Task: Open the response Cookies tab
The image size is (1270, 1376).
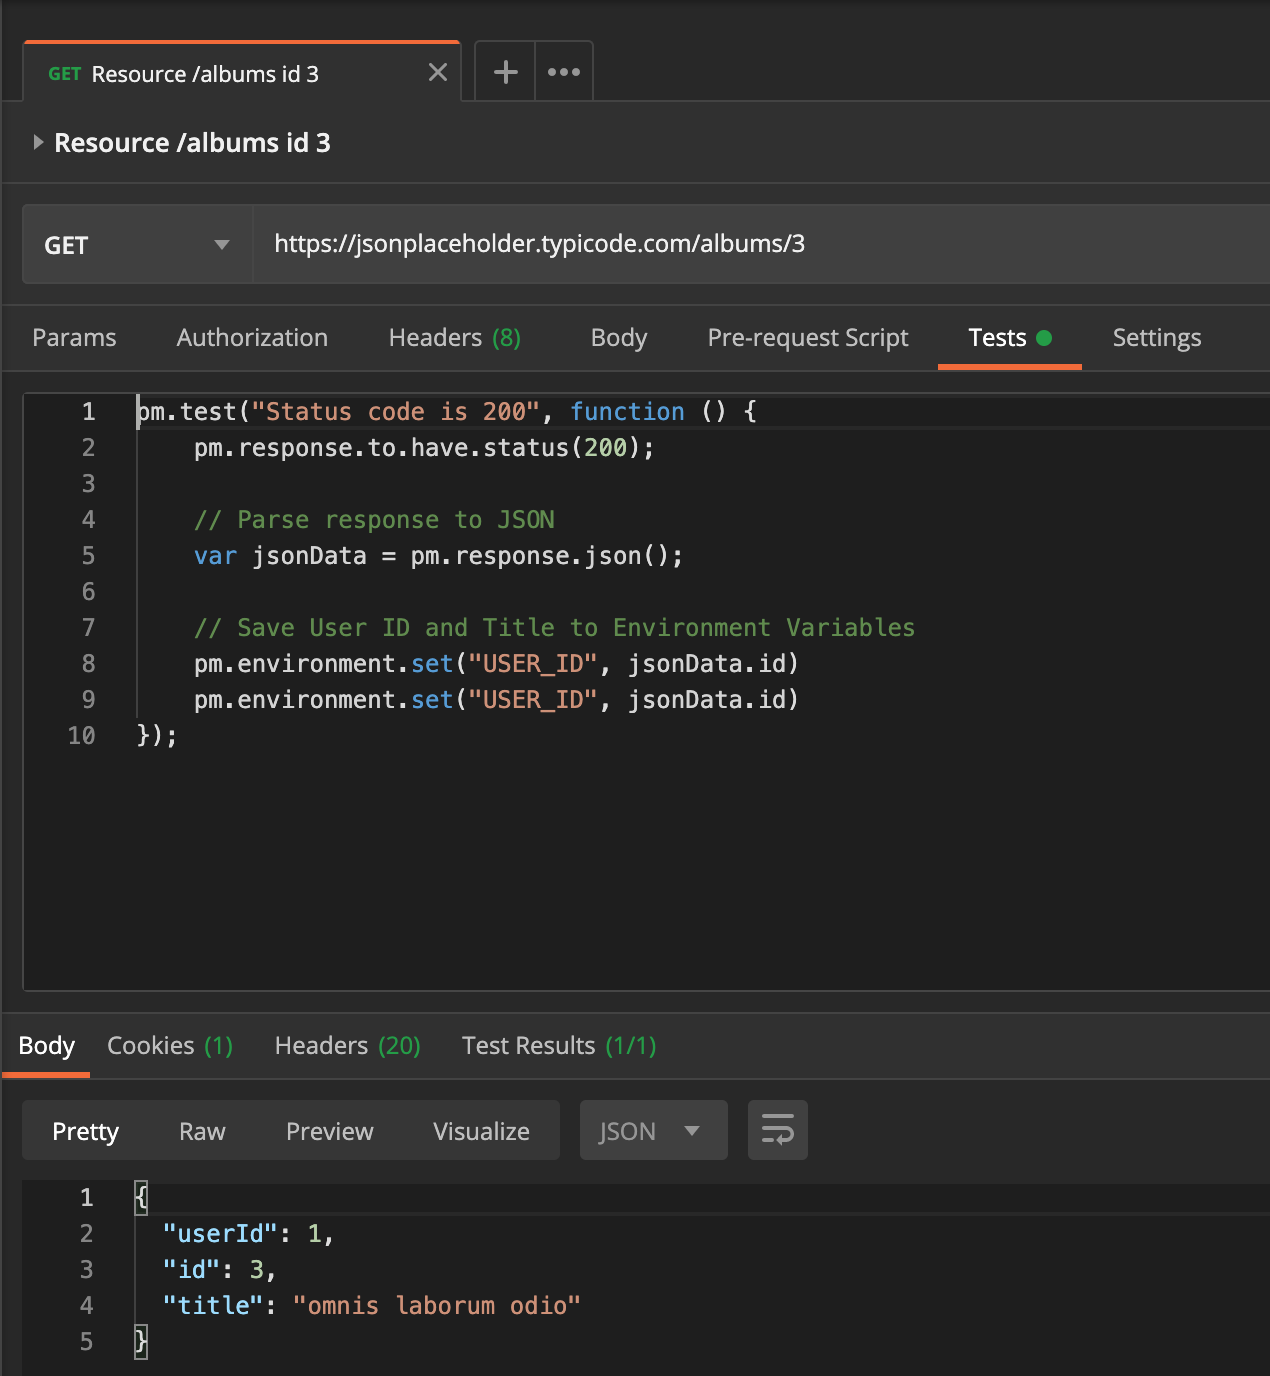Action: [169, 1045]
